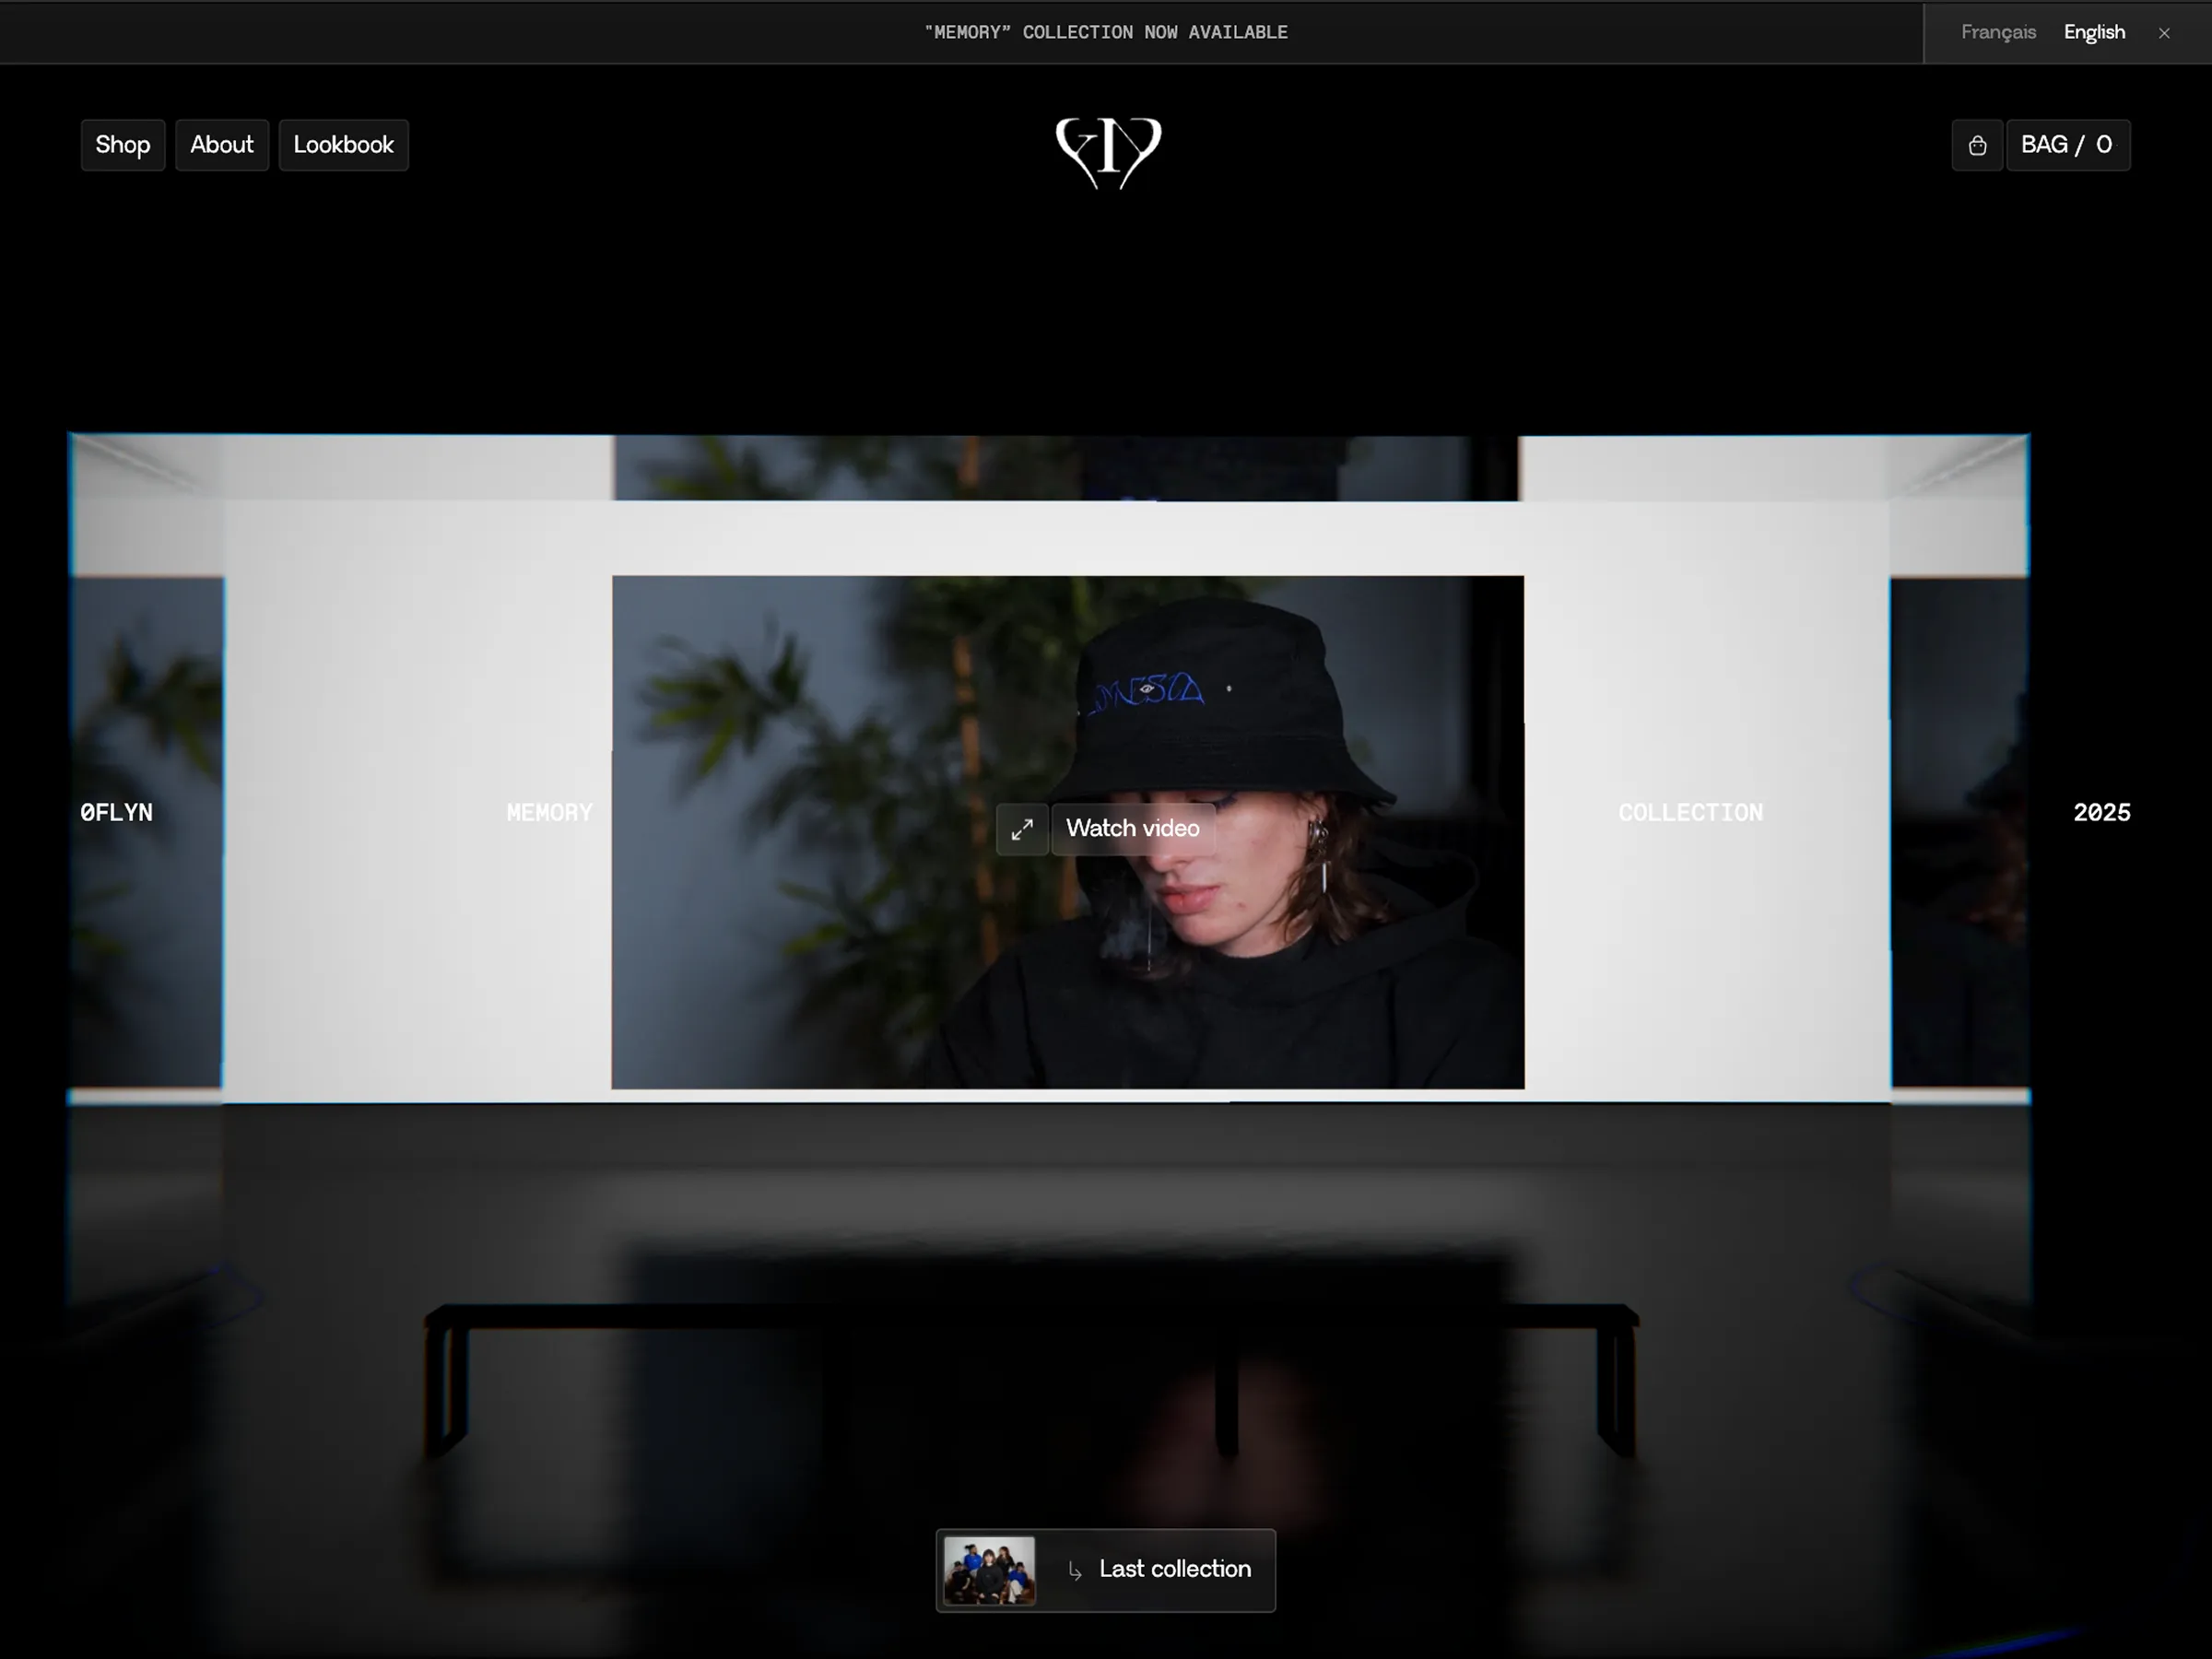Open the BAG / 0 cart

(x=2066, y=145)
